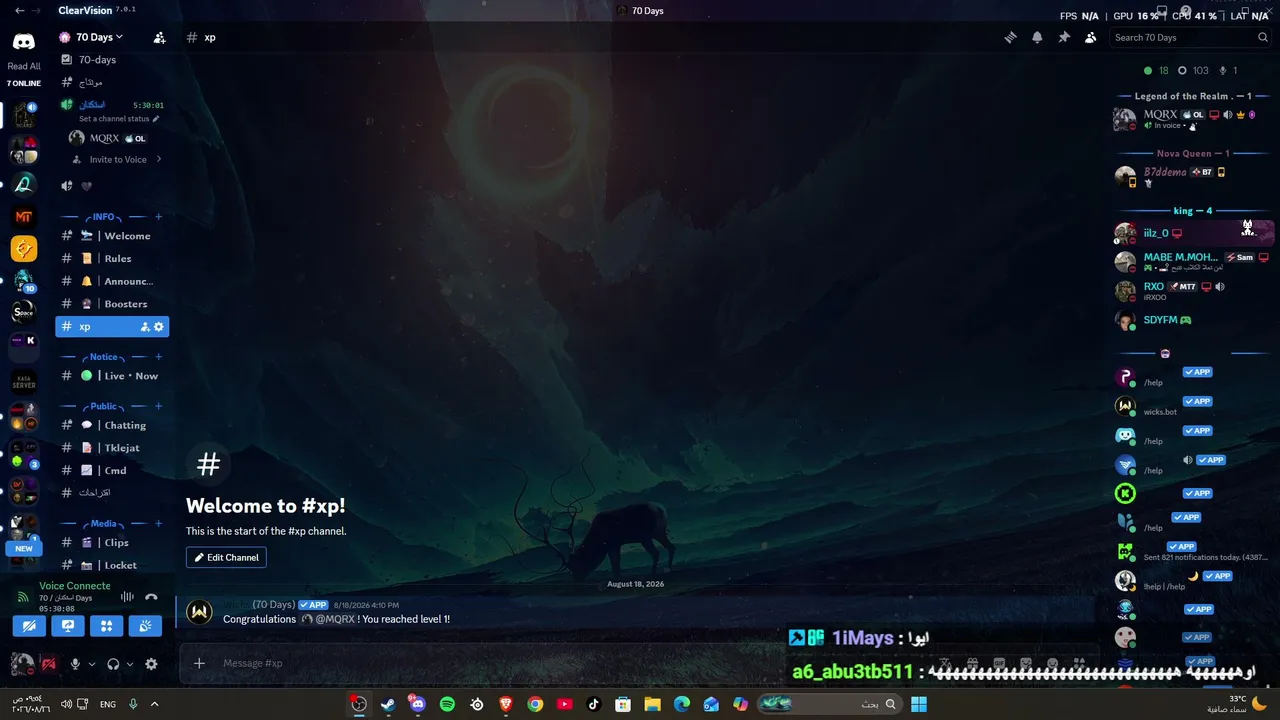Share your screen in voice panel
The height and width of the screenshot is (720, 1280).
point(68,627)
